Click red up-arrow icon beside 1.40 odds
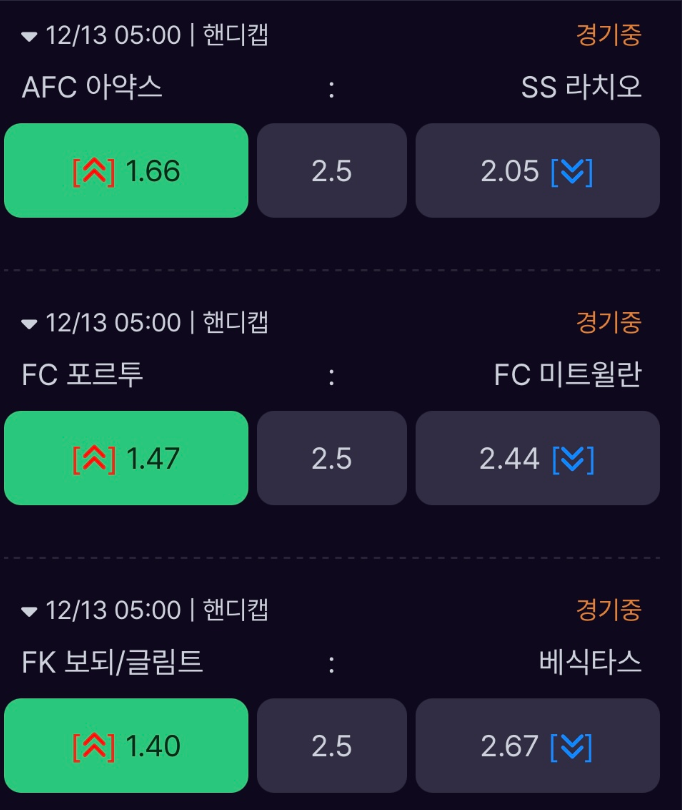 click(x=94, y=746)
